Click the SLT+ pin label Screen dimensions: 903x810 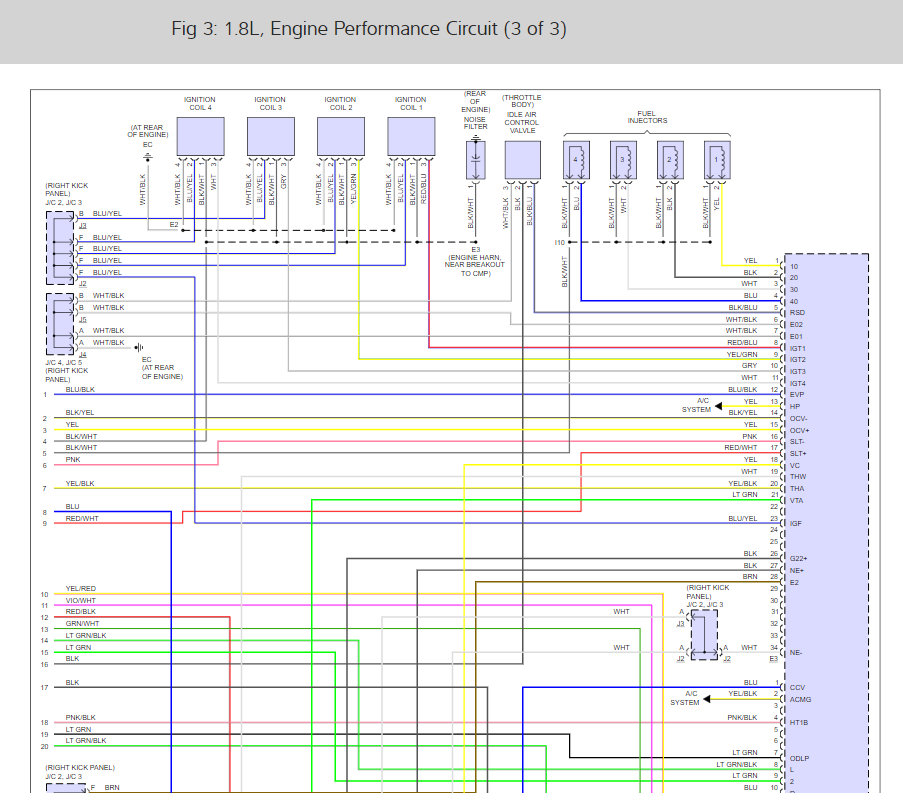(798, 454)
